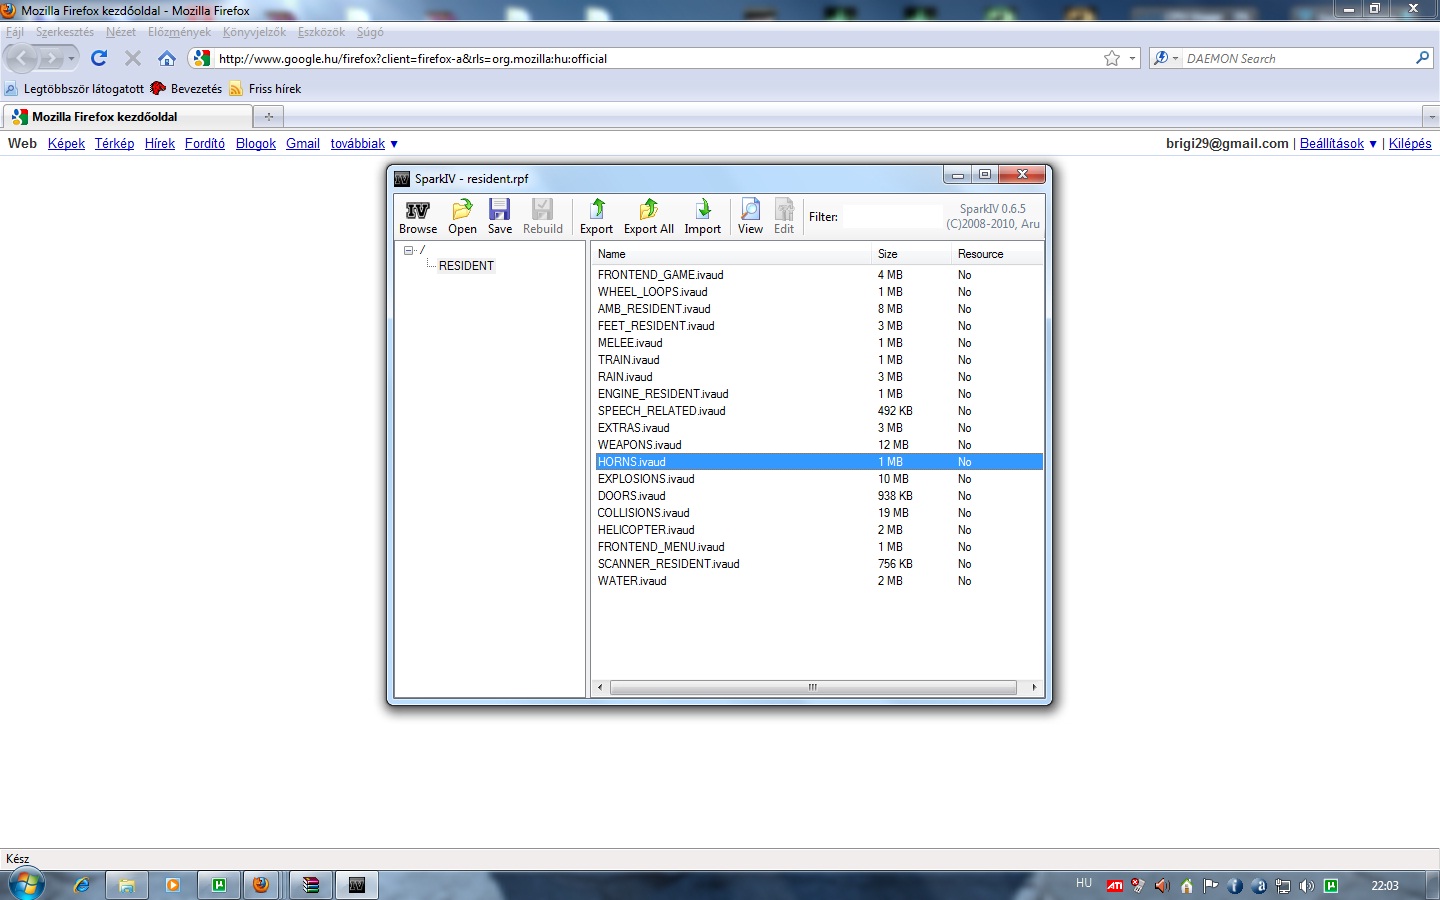Click the scrollbar right arrow in file list
The width and height of the screenshot is (1440, 900).
[1034, 687]
